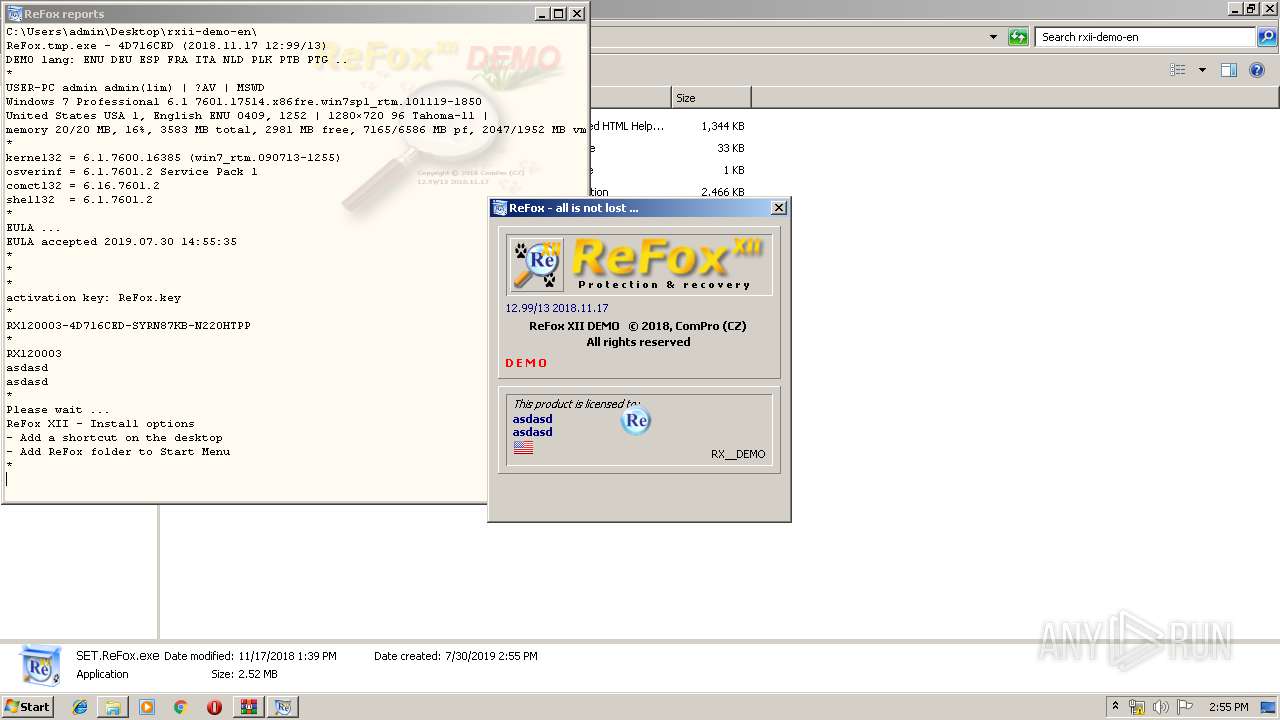Select the file row sized 33 KB

coord(667,148)
